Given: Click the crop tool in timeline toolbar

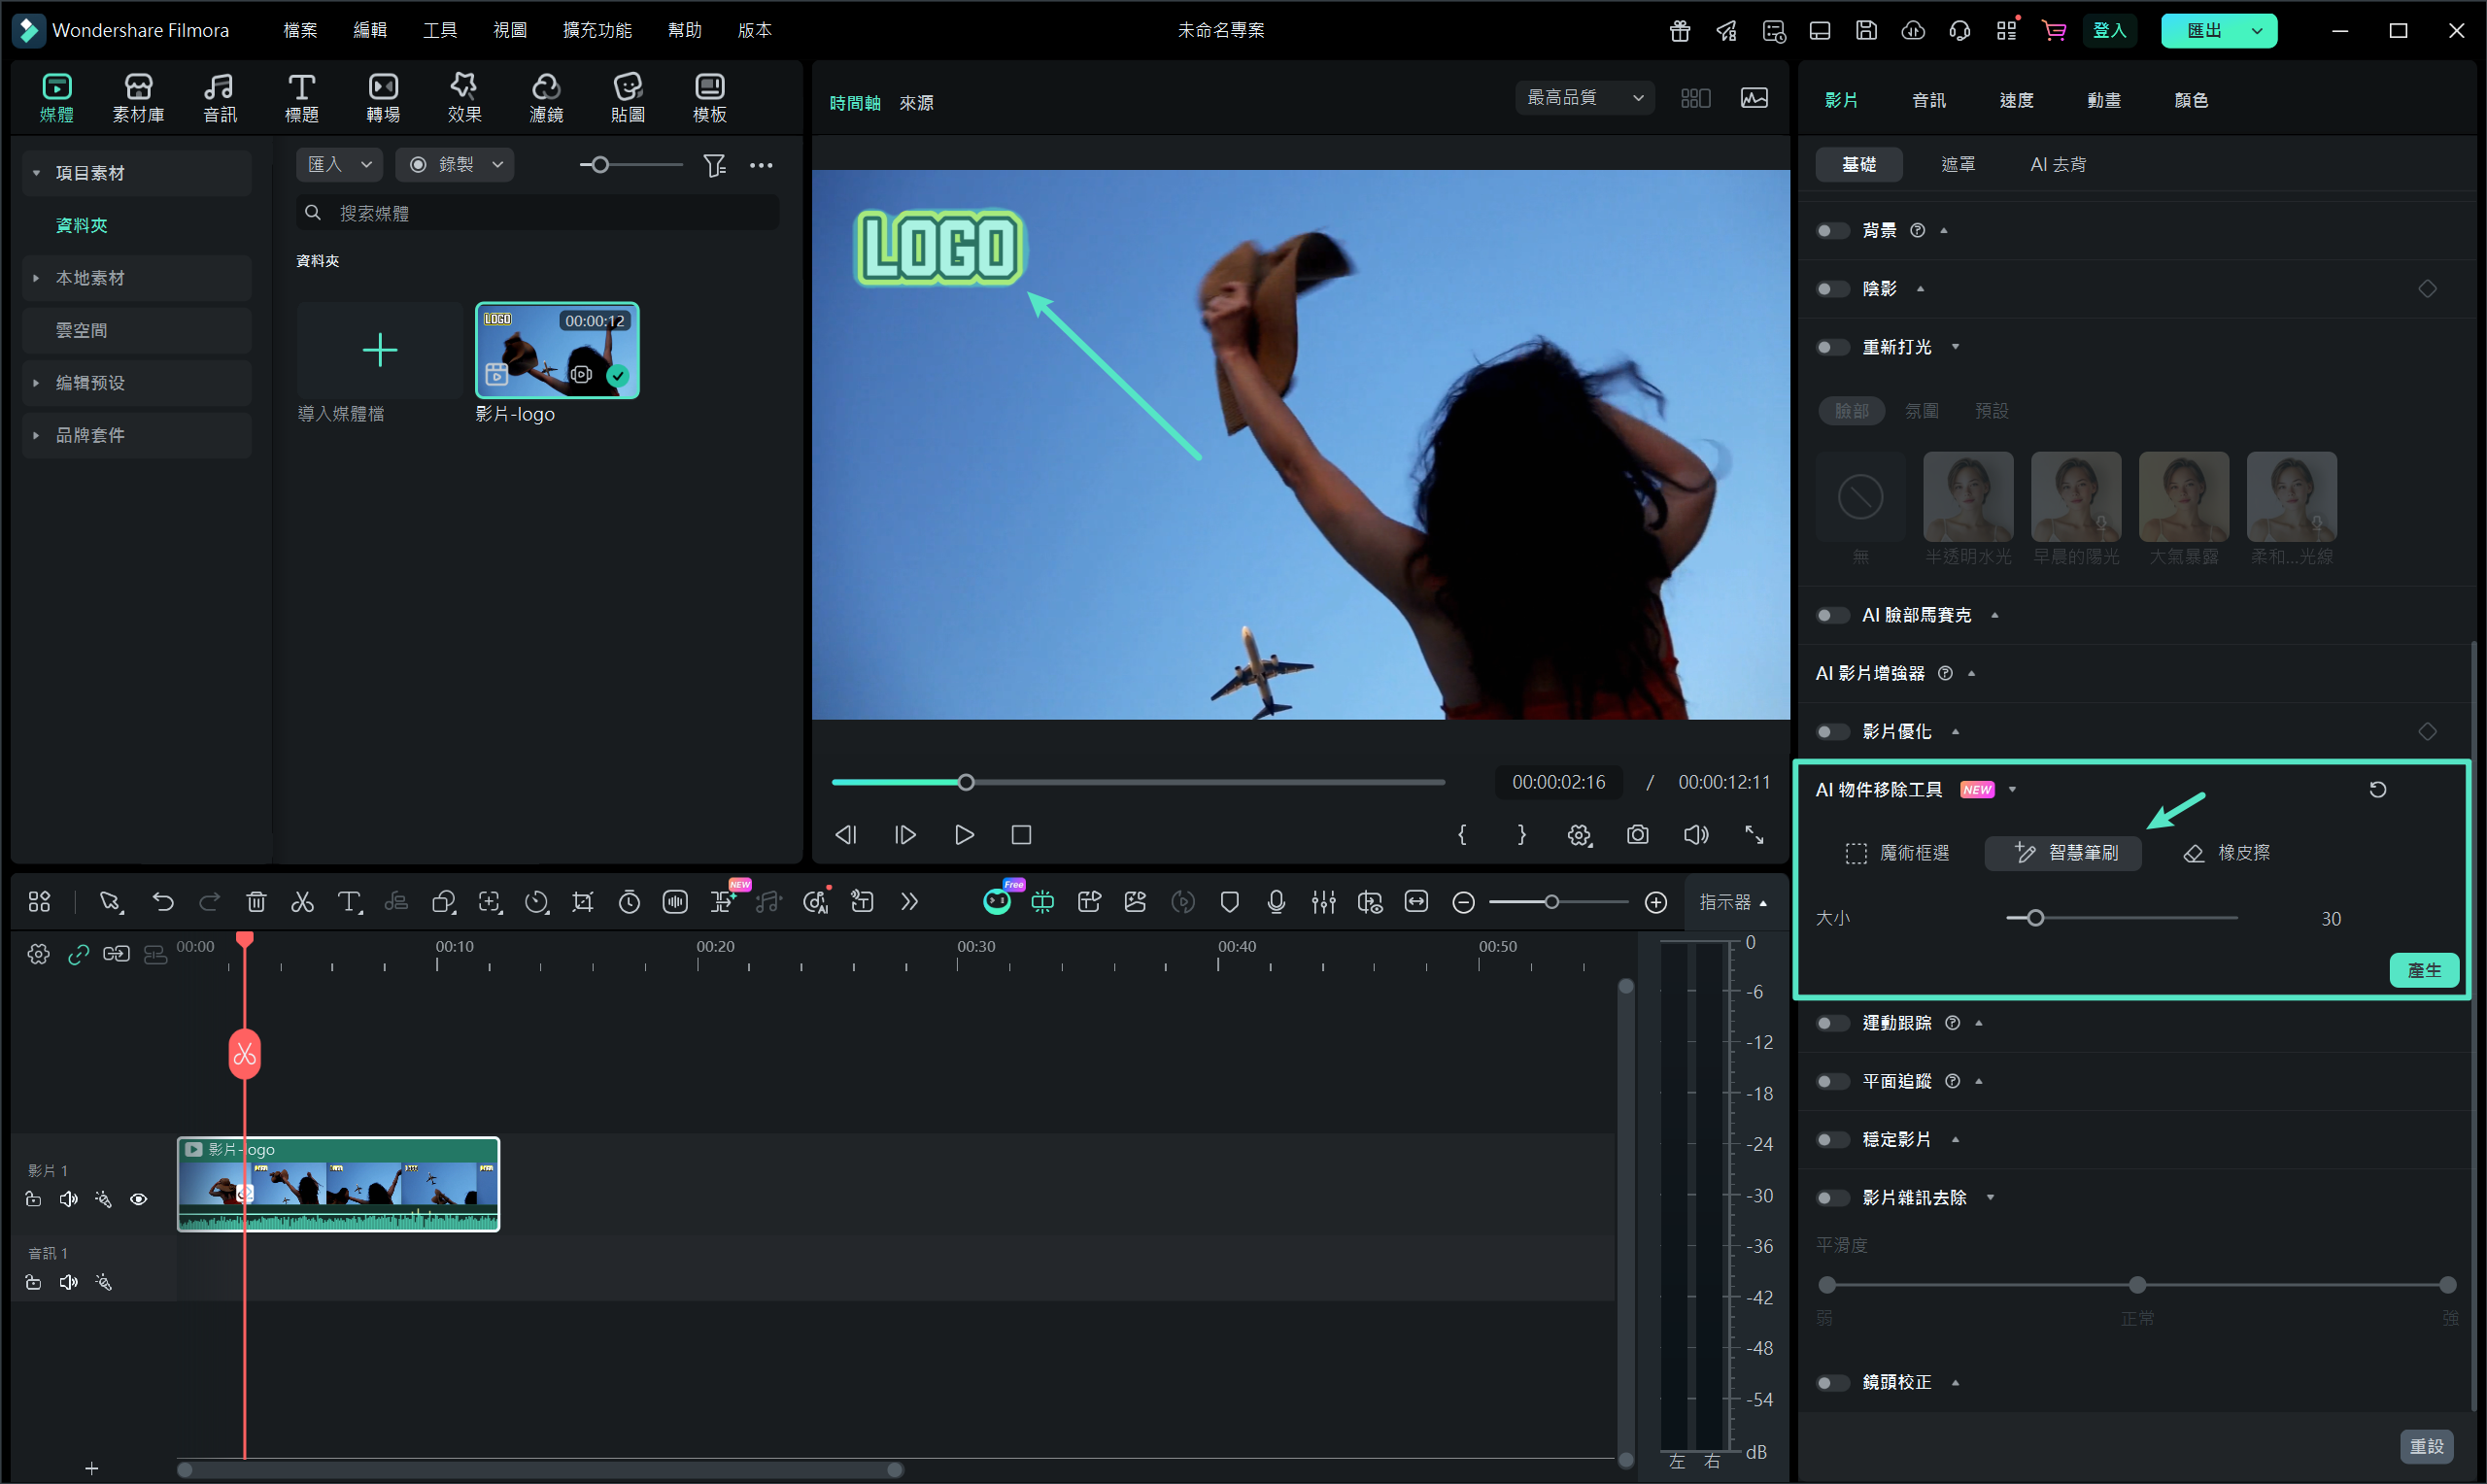Looking at the screenshot, I should click(x=582, y=902).
